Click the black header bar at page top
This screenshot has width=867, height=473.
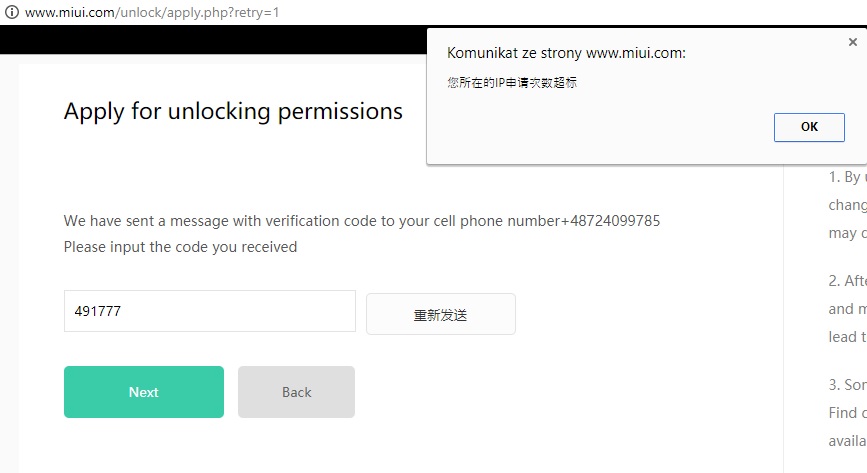[x=200, y=40]
